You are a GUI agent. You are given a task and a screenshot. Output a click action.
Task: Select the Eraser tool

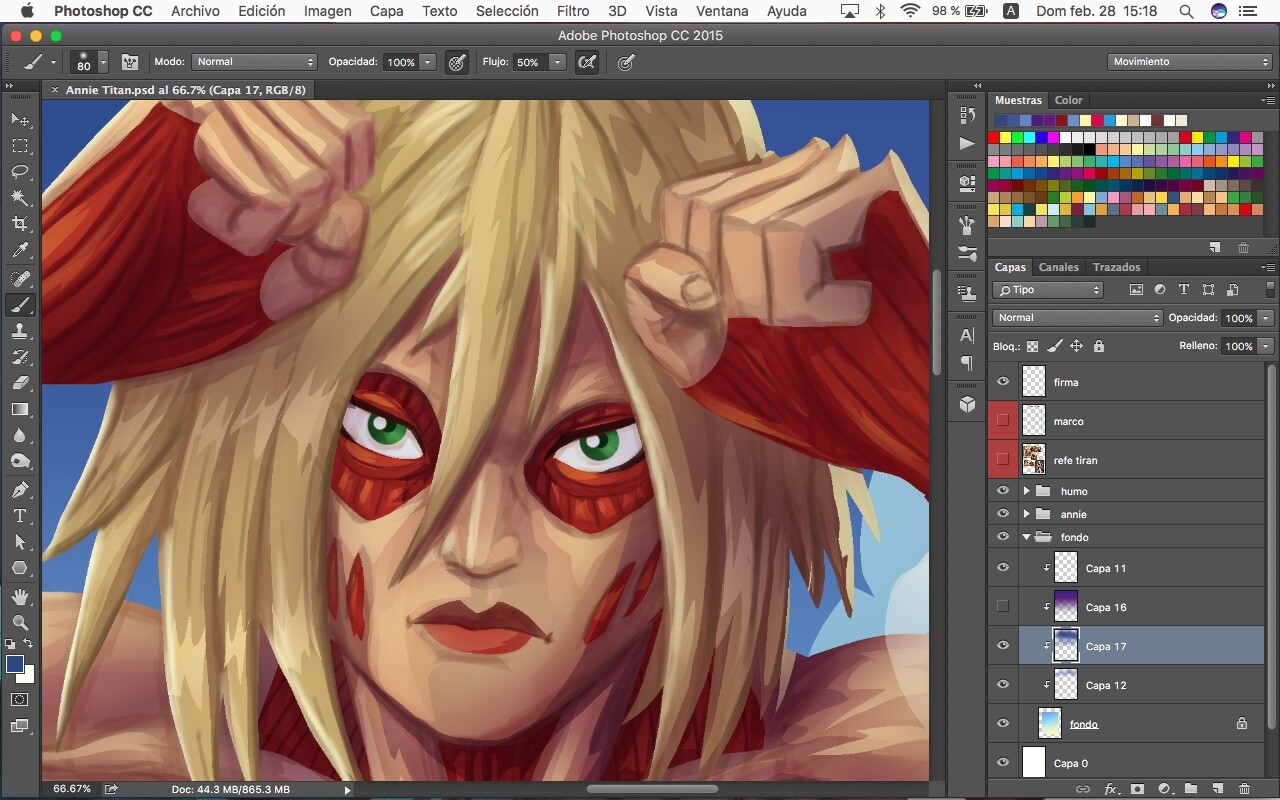tap(20, 383)
